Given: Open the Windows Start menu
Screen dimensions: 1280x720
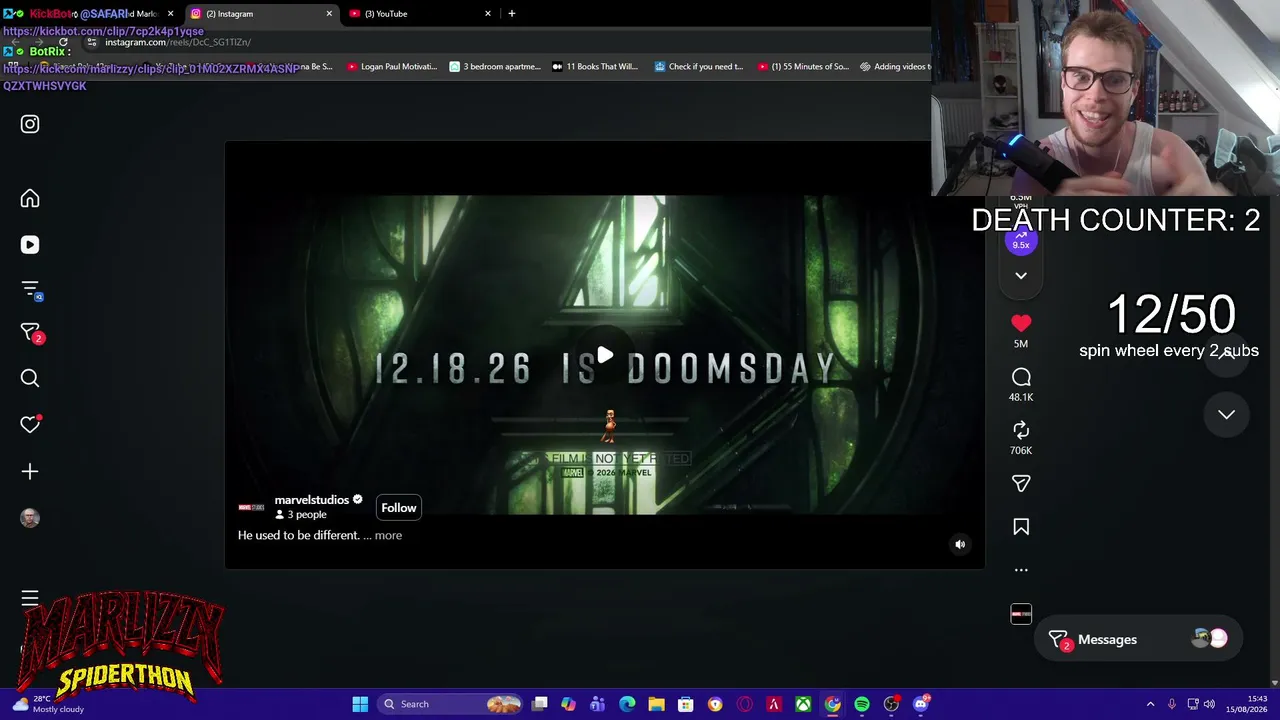Looking at the screenshot, I should coord(360,704).
